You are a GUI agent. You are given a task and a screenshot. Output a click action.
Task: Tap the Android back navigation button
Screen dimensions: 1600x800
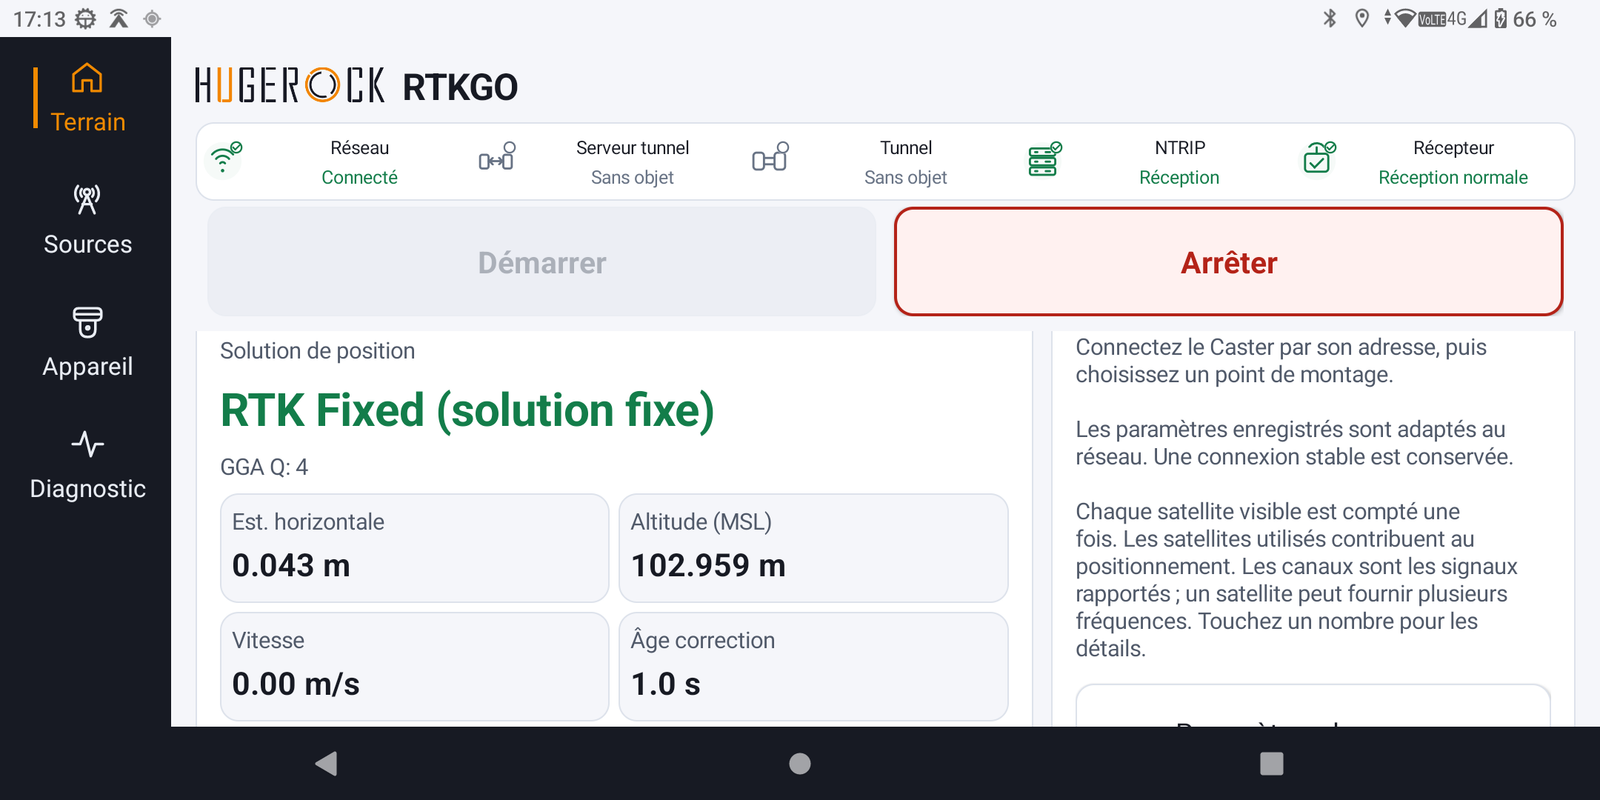click(326, 764)
